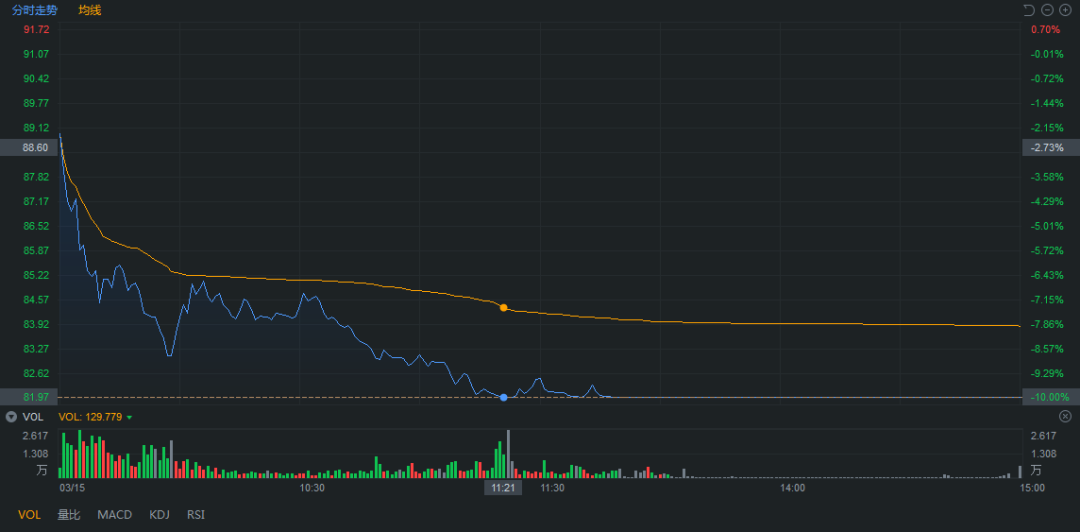
Task: Click the 11:21 time marker label
Action: [503, 488]
